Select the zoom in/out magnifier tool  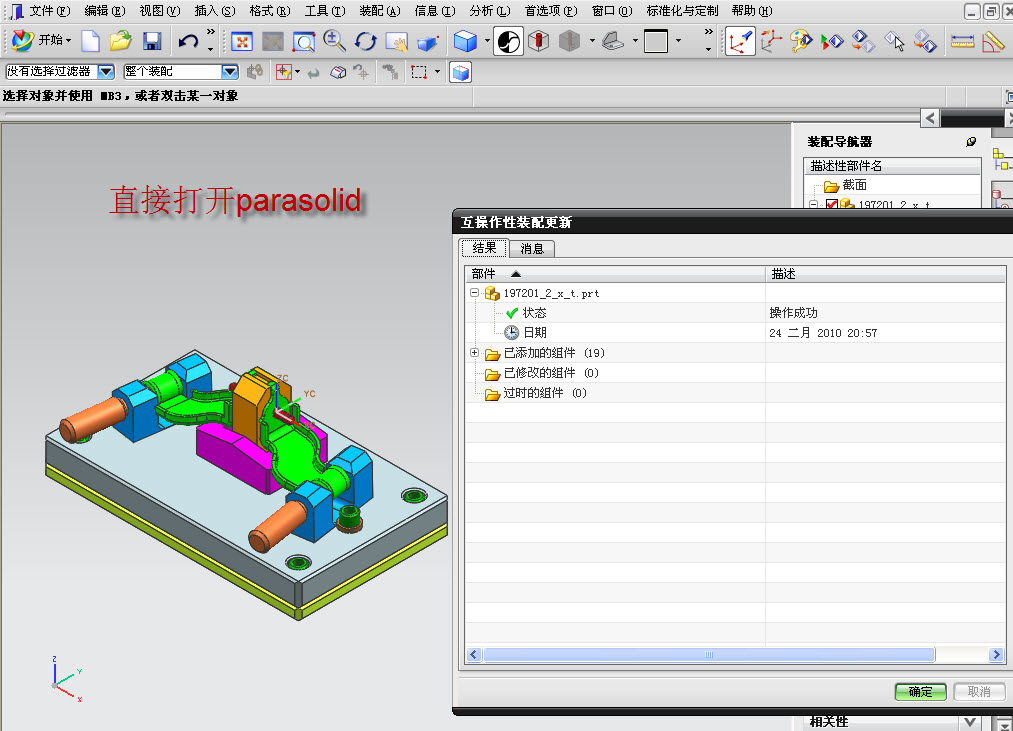pos(334,41)
